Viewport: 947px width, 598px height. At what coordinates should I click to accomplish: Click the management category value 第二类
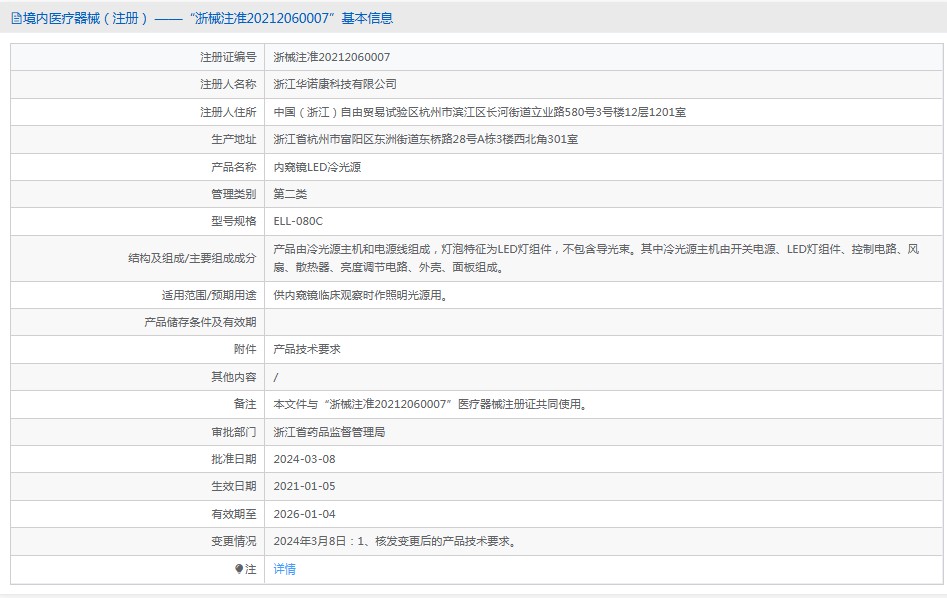(290, 195)
